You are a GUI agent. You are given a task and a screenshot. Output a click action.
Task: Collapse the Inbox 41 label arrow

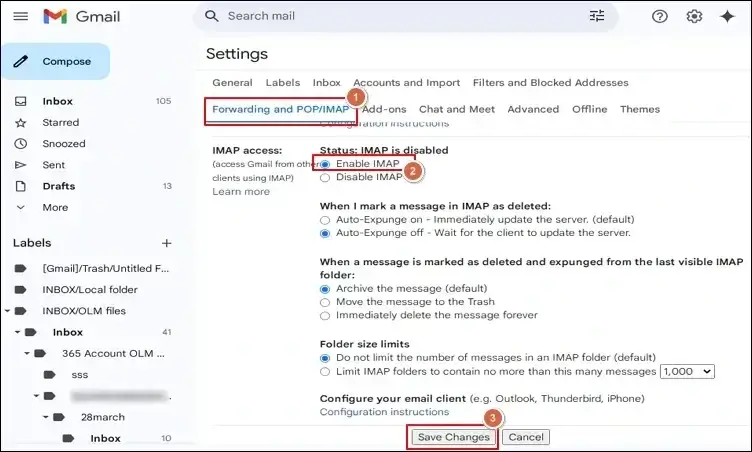[x=17, y=332]
